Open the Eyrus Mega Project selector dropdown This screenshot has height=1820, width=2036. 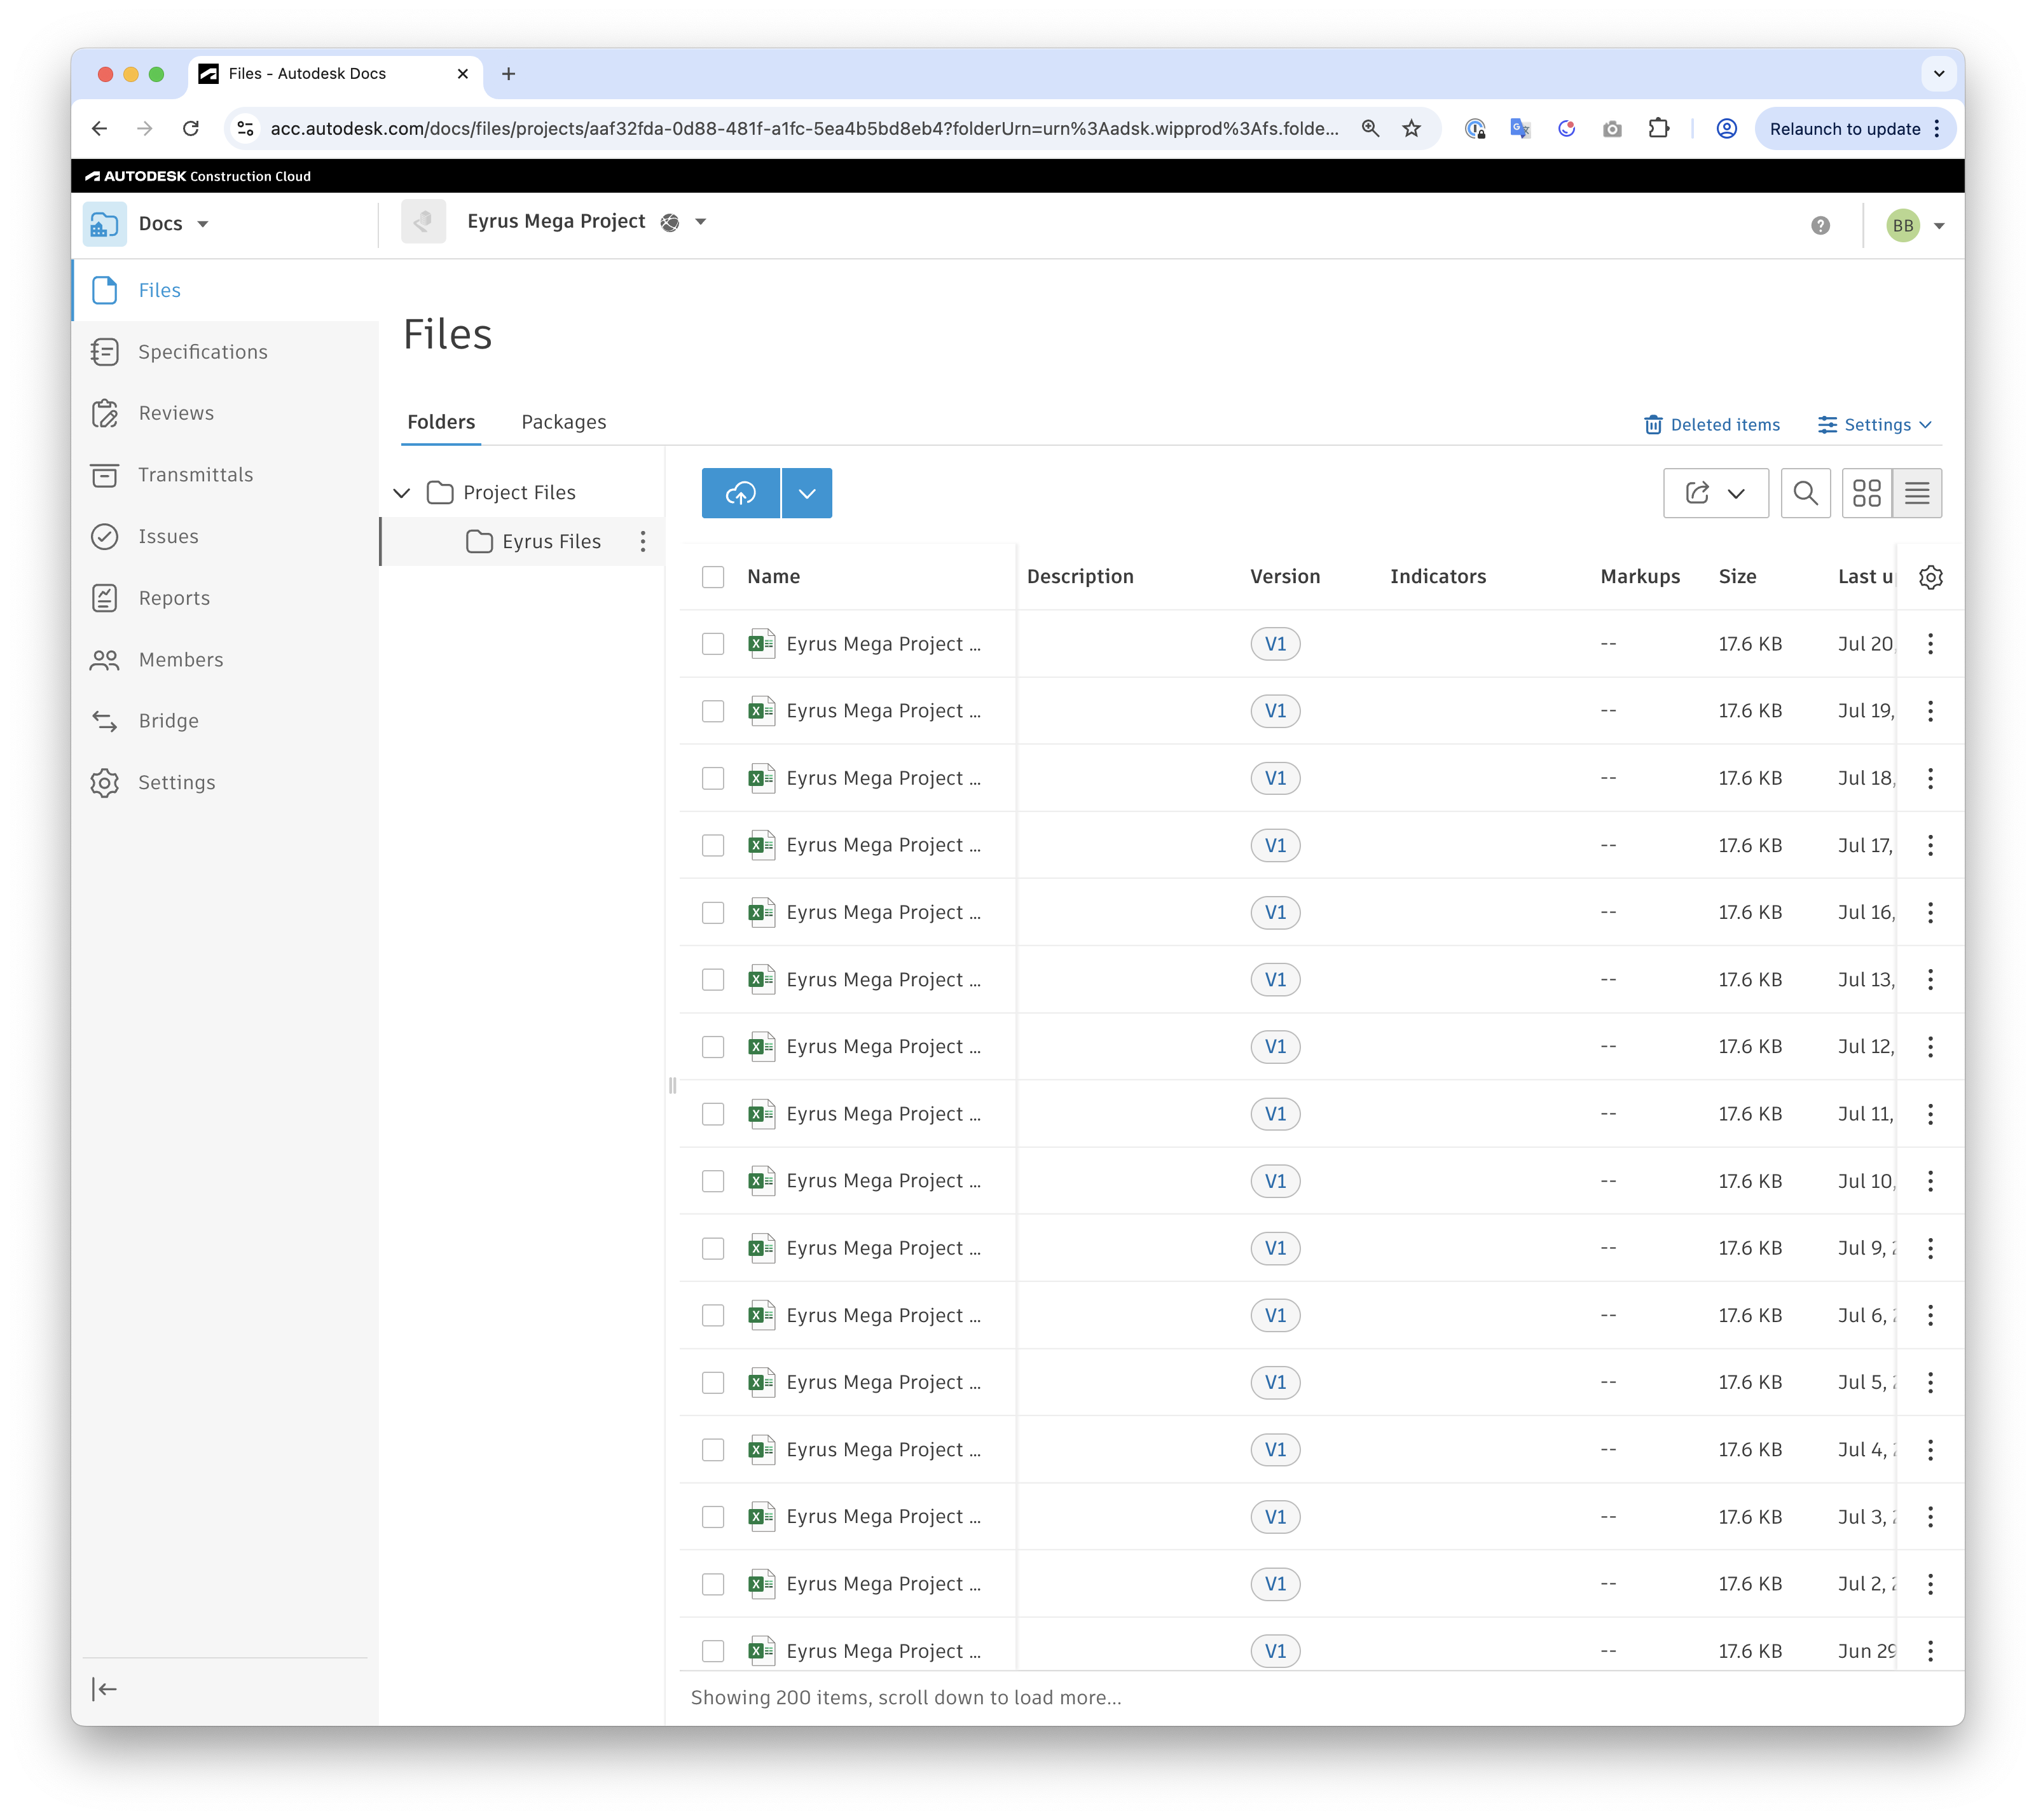pyautogui.click(x=701, y=222)
